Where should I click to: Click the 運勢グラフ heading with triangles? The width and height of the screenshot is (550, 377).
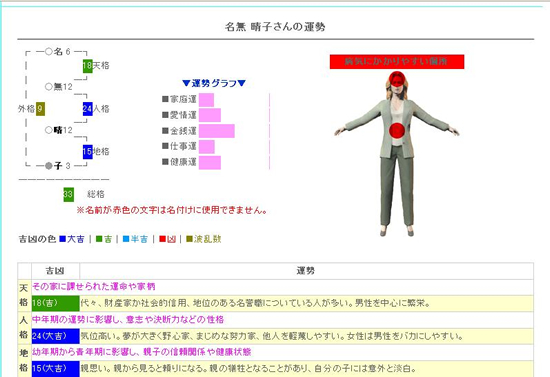tap(214, 83)
